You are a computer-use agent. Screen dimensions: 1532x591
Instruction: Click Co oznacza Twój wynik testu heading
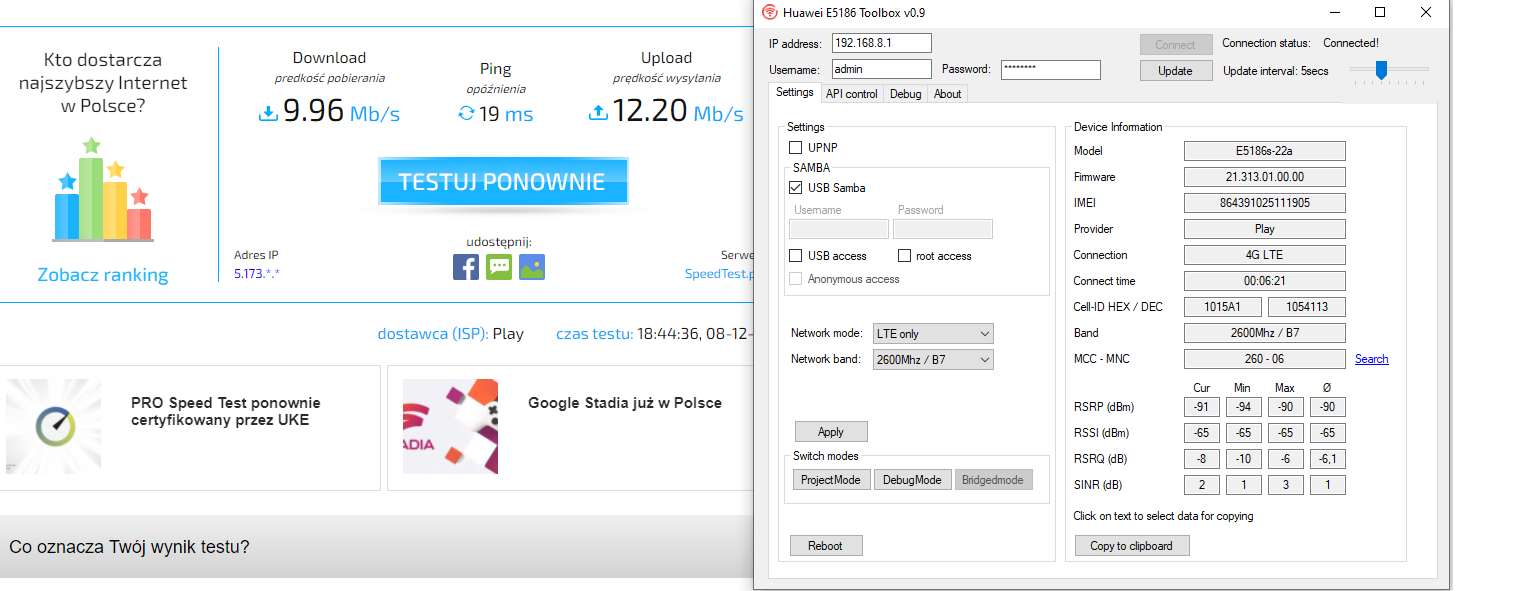129,547
